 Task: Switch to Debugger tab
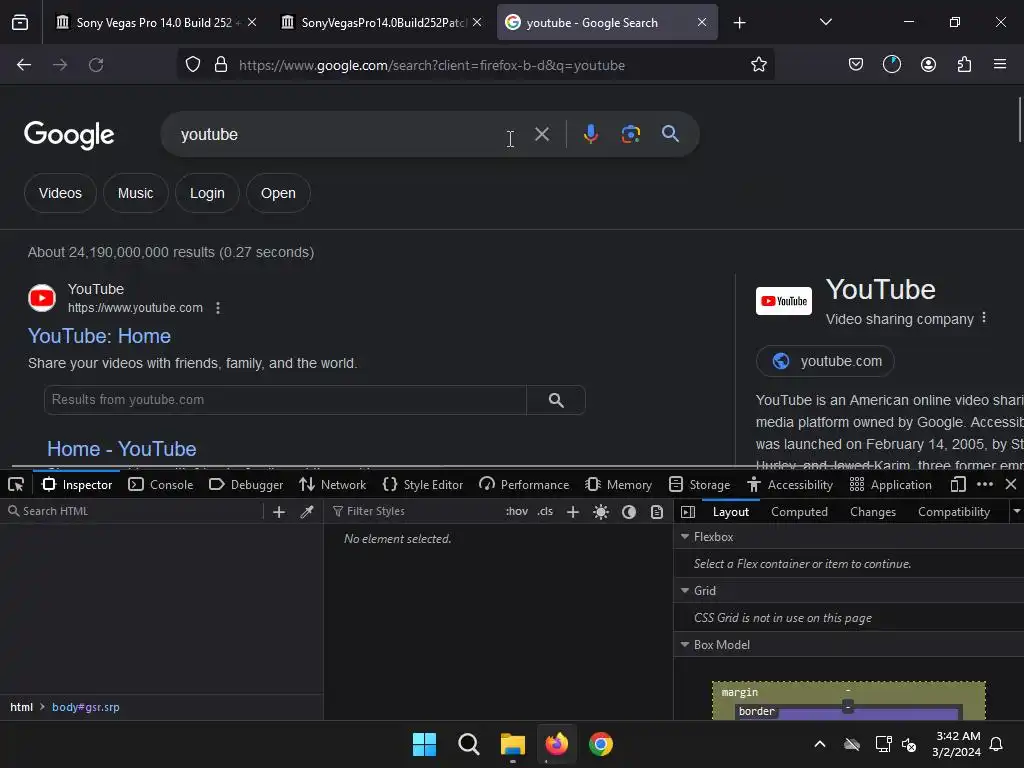click(x=246, y=485)
